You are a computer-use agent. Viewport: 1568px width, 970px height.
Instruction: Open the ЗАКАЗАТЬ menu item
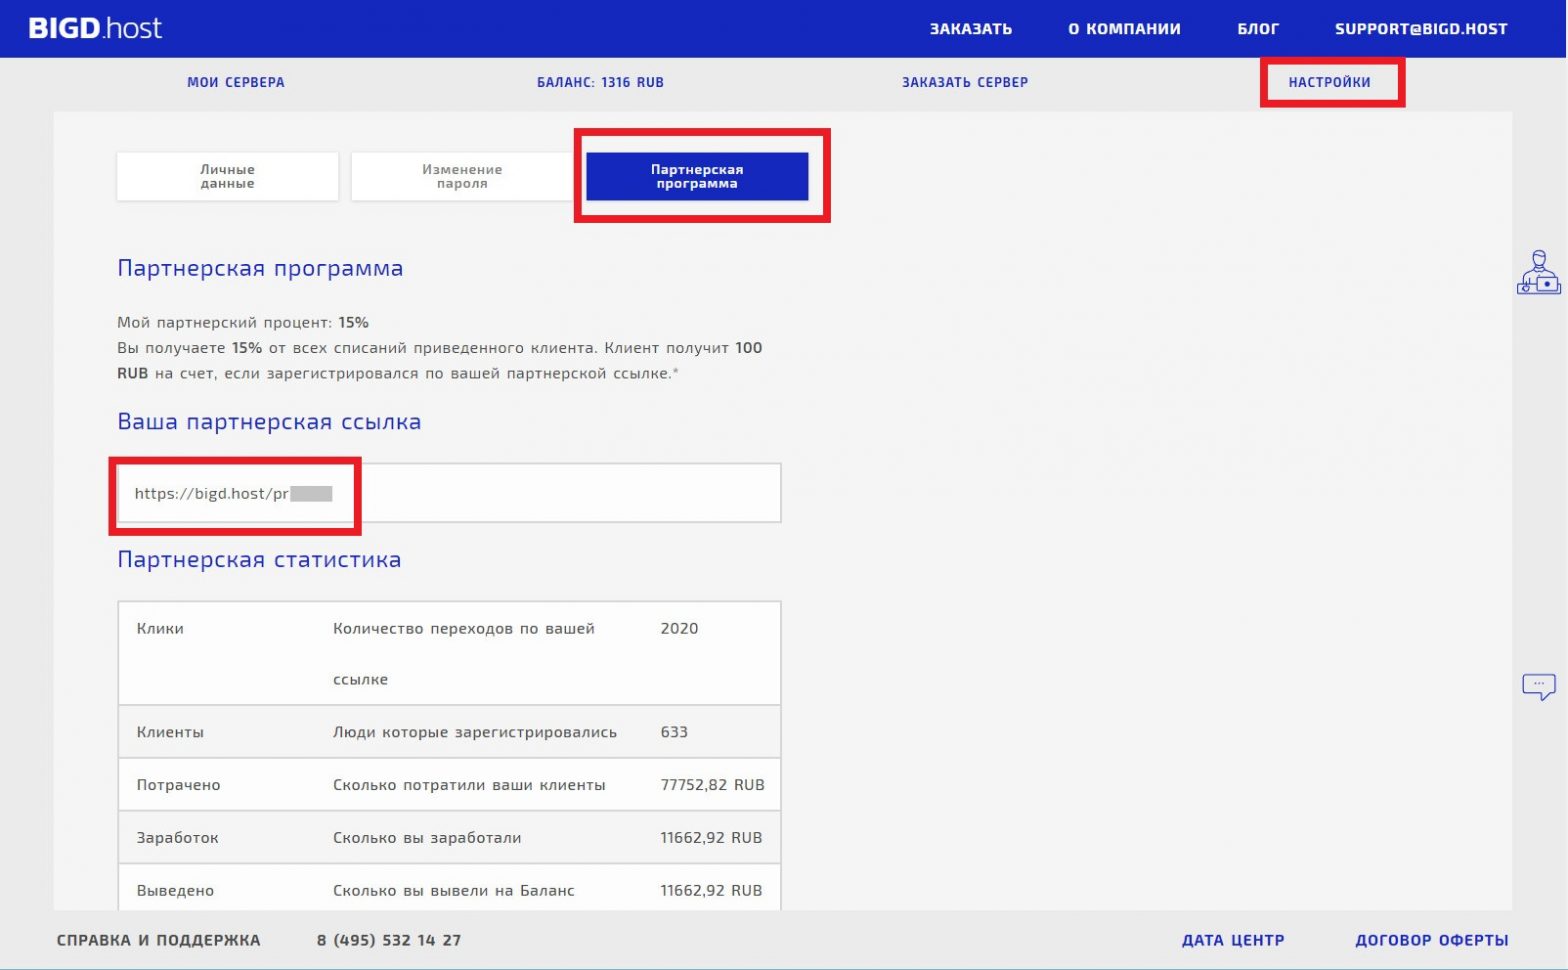[x=970, y=29]
